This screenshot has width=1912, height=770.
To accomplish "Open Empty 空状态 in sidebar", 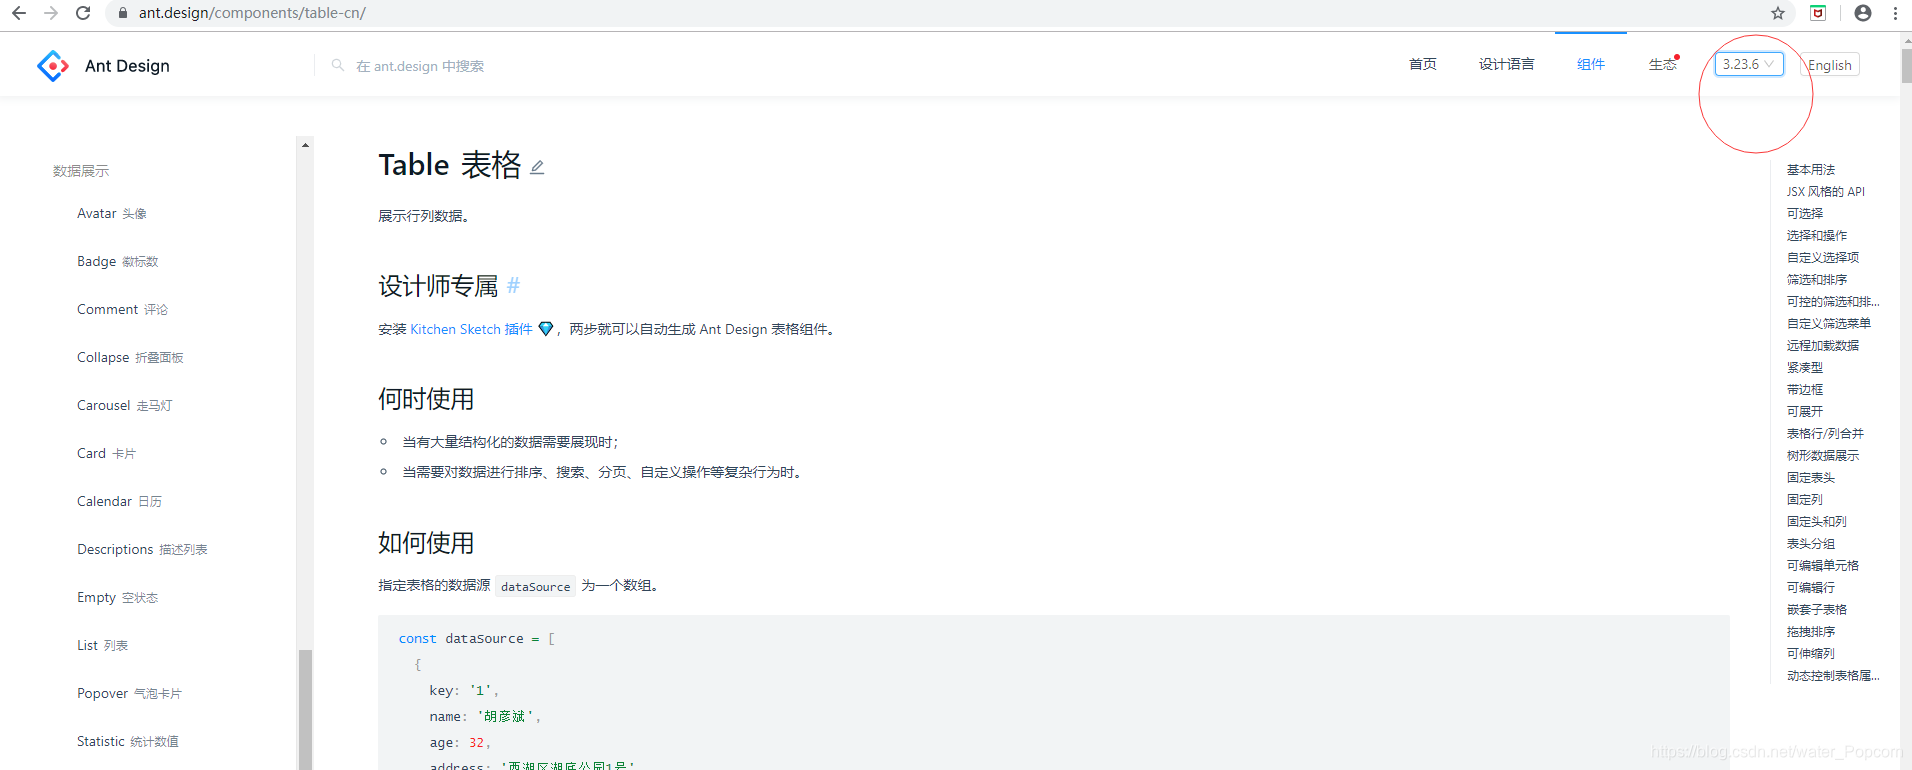I will (117, 597).
